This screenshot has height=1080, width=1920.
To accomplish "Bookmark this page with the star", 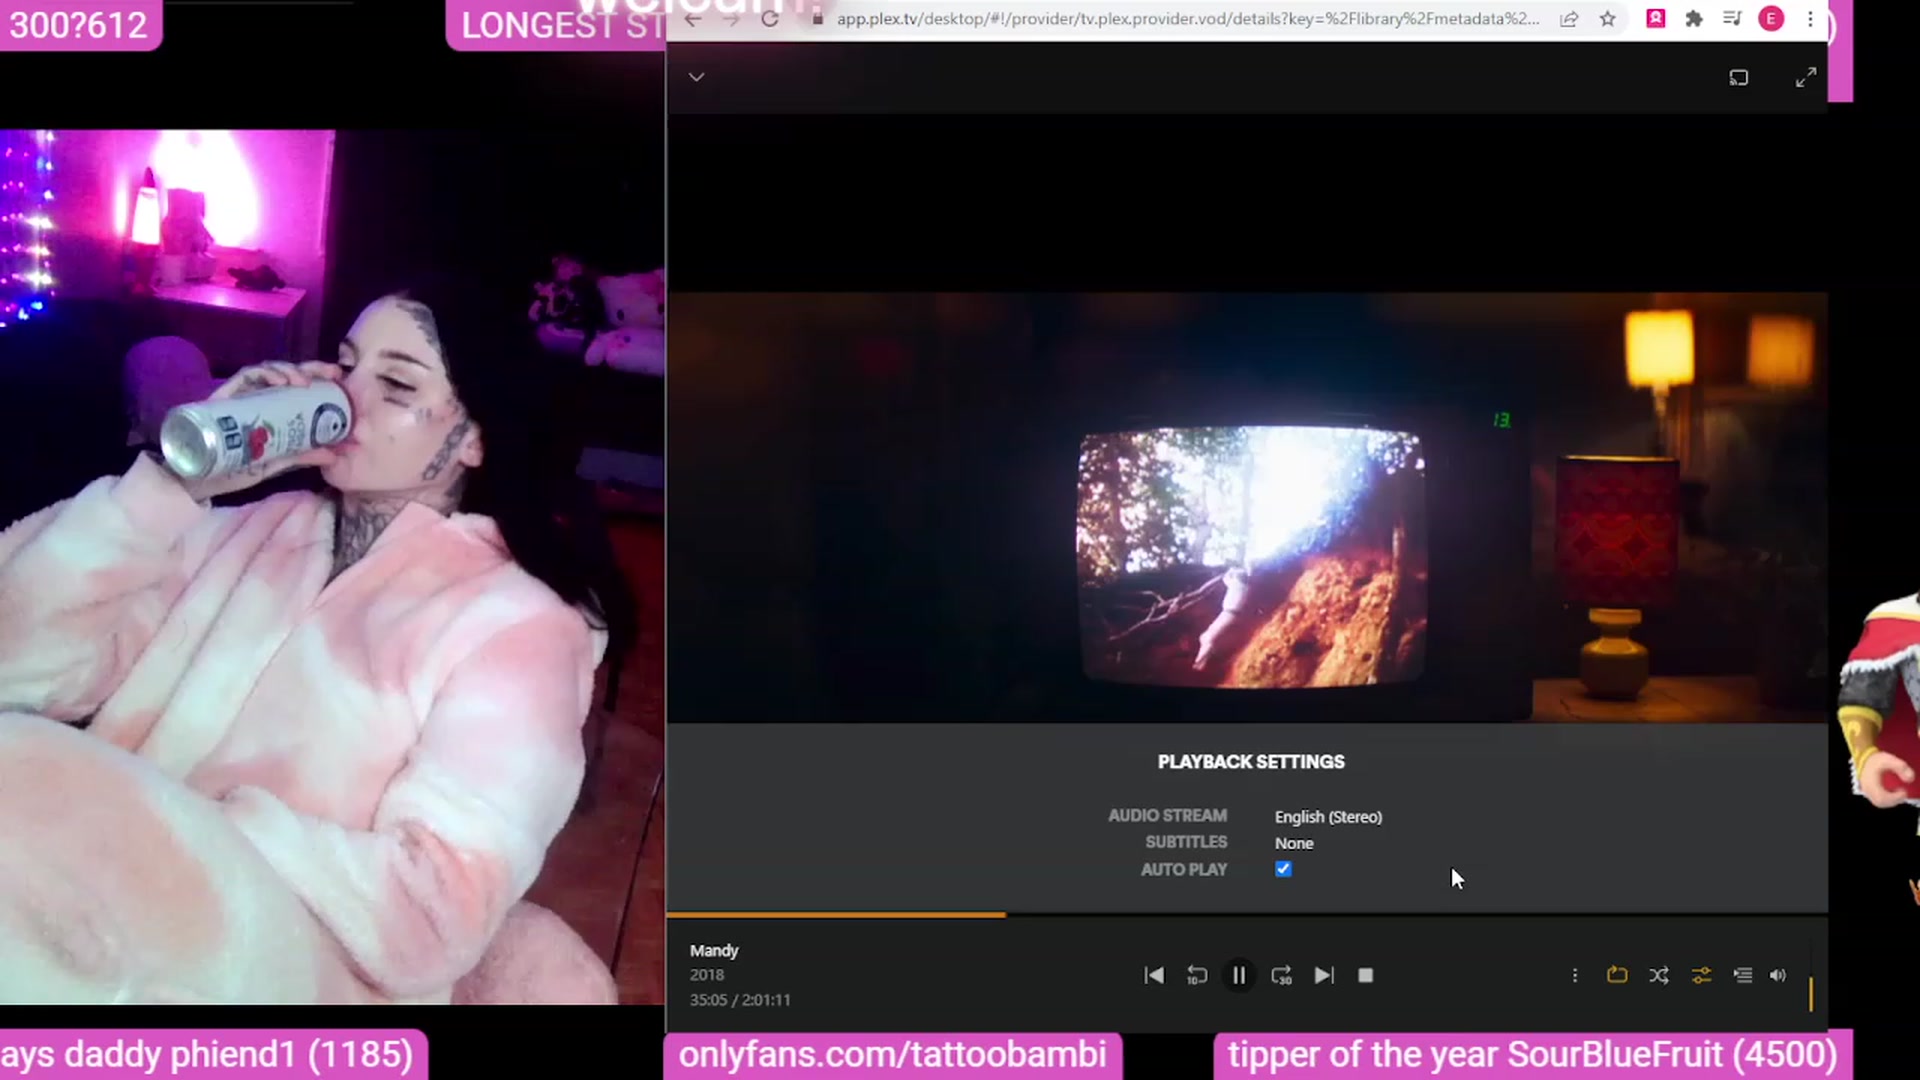I will tap(1607, 18).
